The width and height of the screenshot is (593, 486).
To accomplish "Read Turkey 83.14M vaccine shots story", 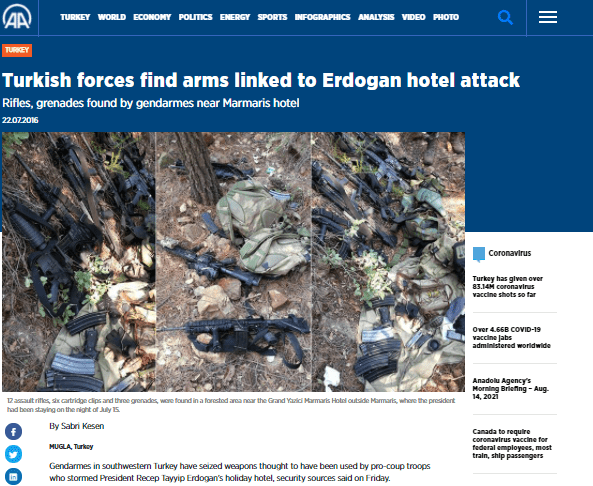I will pos(508,287).
